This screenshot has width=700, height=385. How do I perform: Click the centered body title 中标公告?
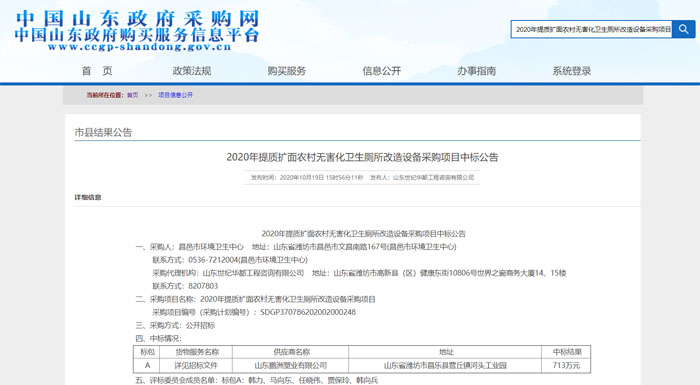pos(363,234)
